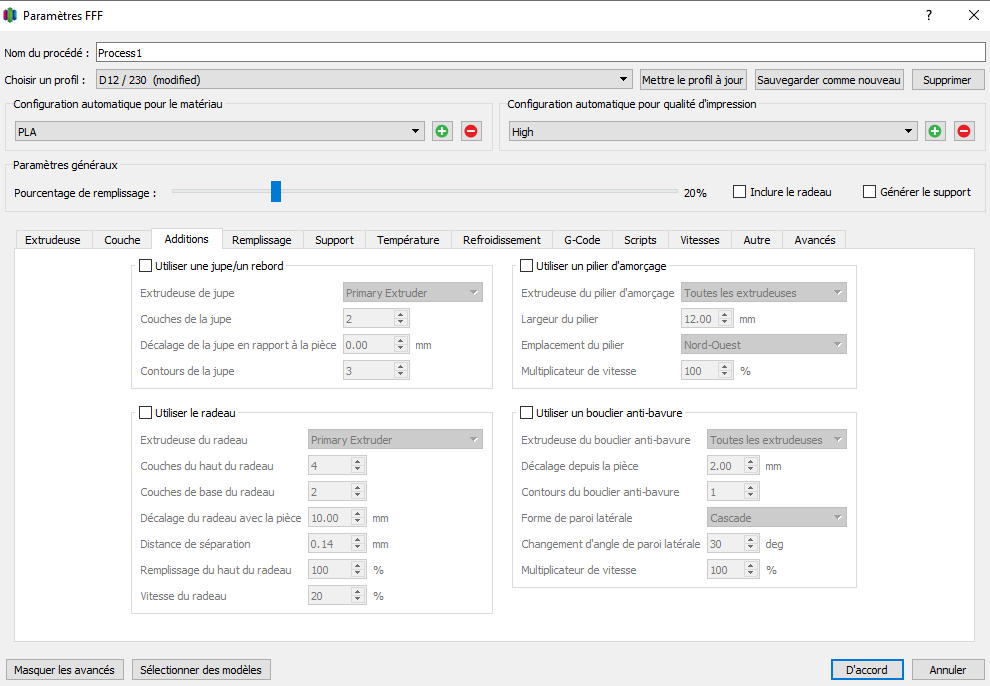Add a new material auto-configuration (green plus)
990x686 pixels.
pyautogui.click(x=442, y=131)
